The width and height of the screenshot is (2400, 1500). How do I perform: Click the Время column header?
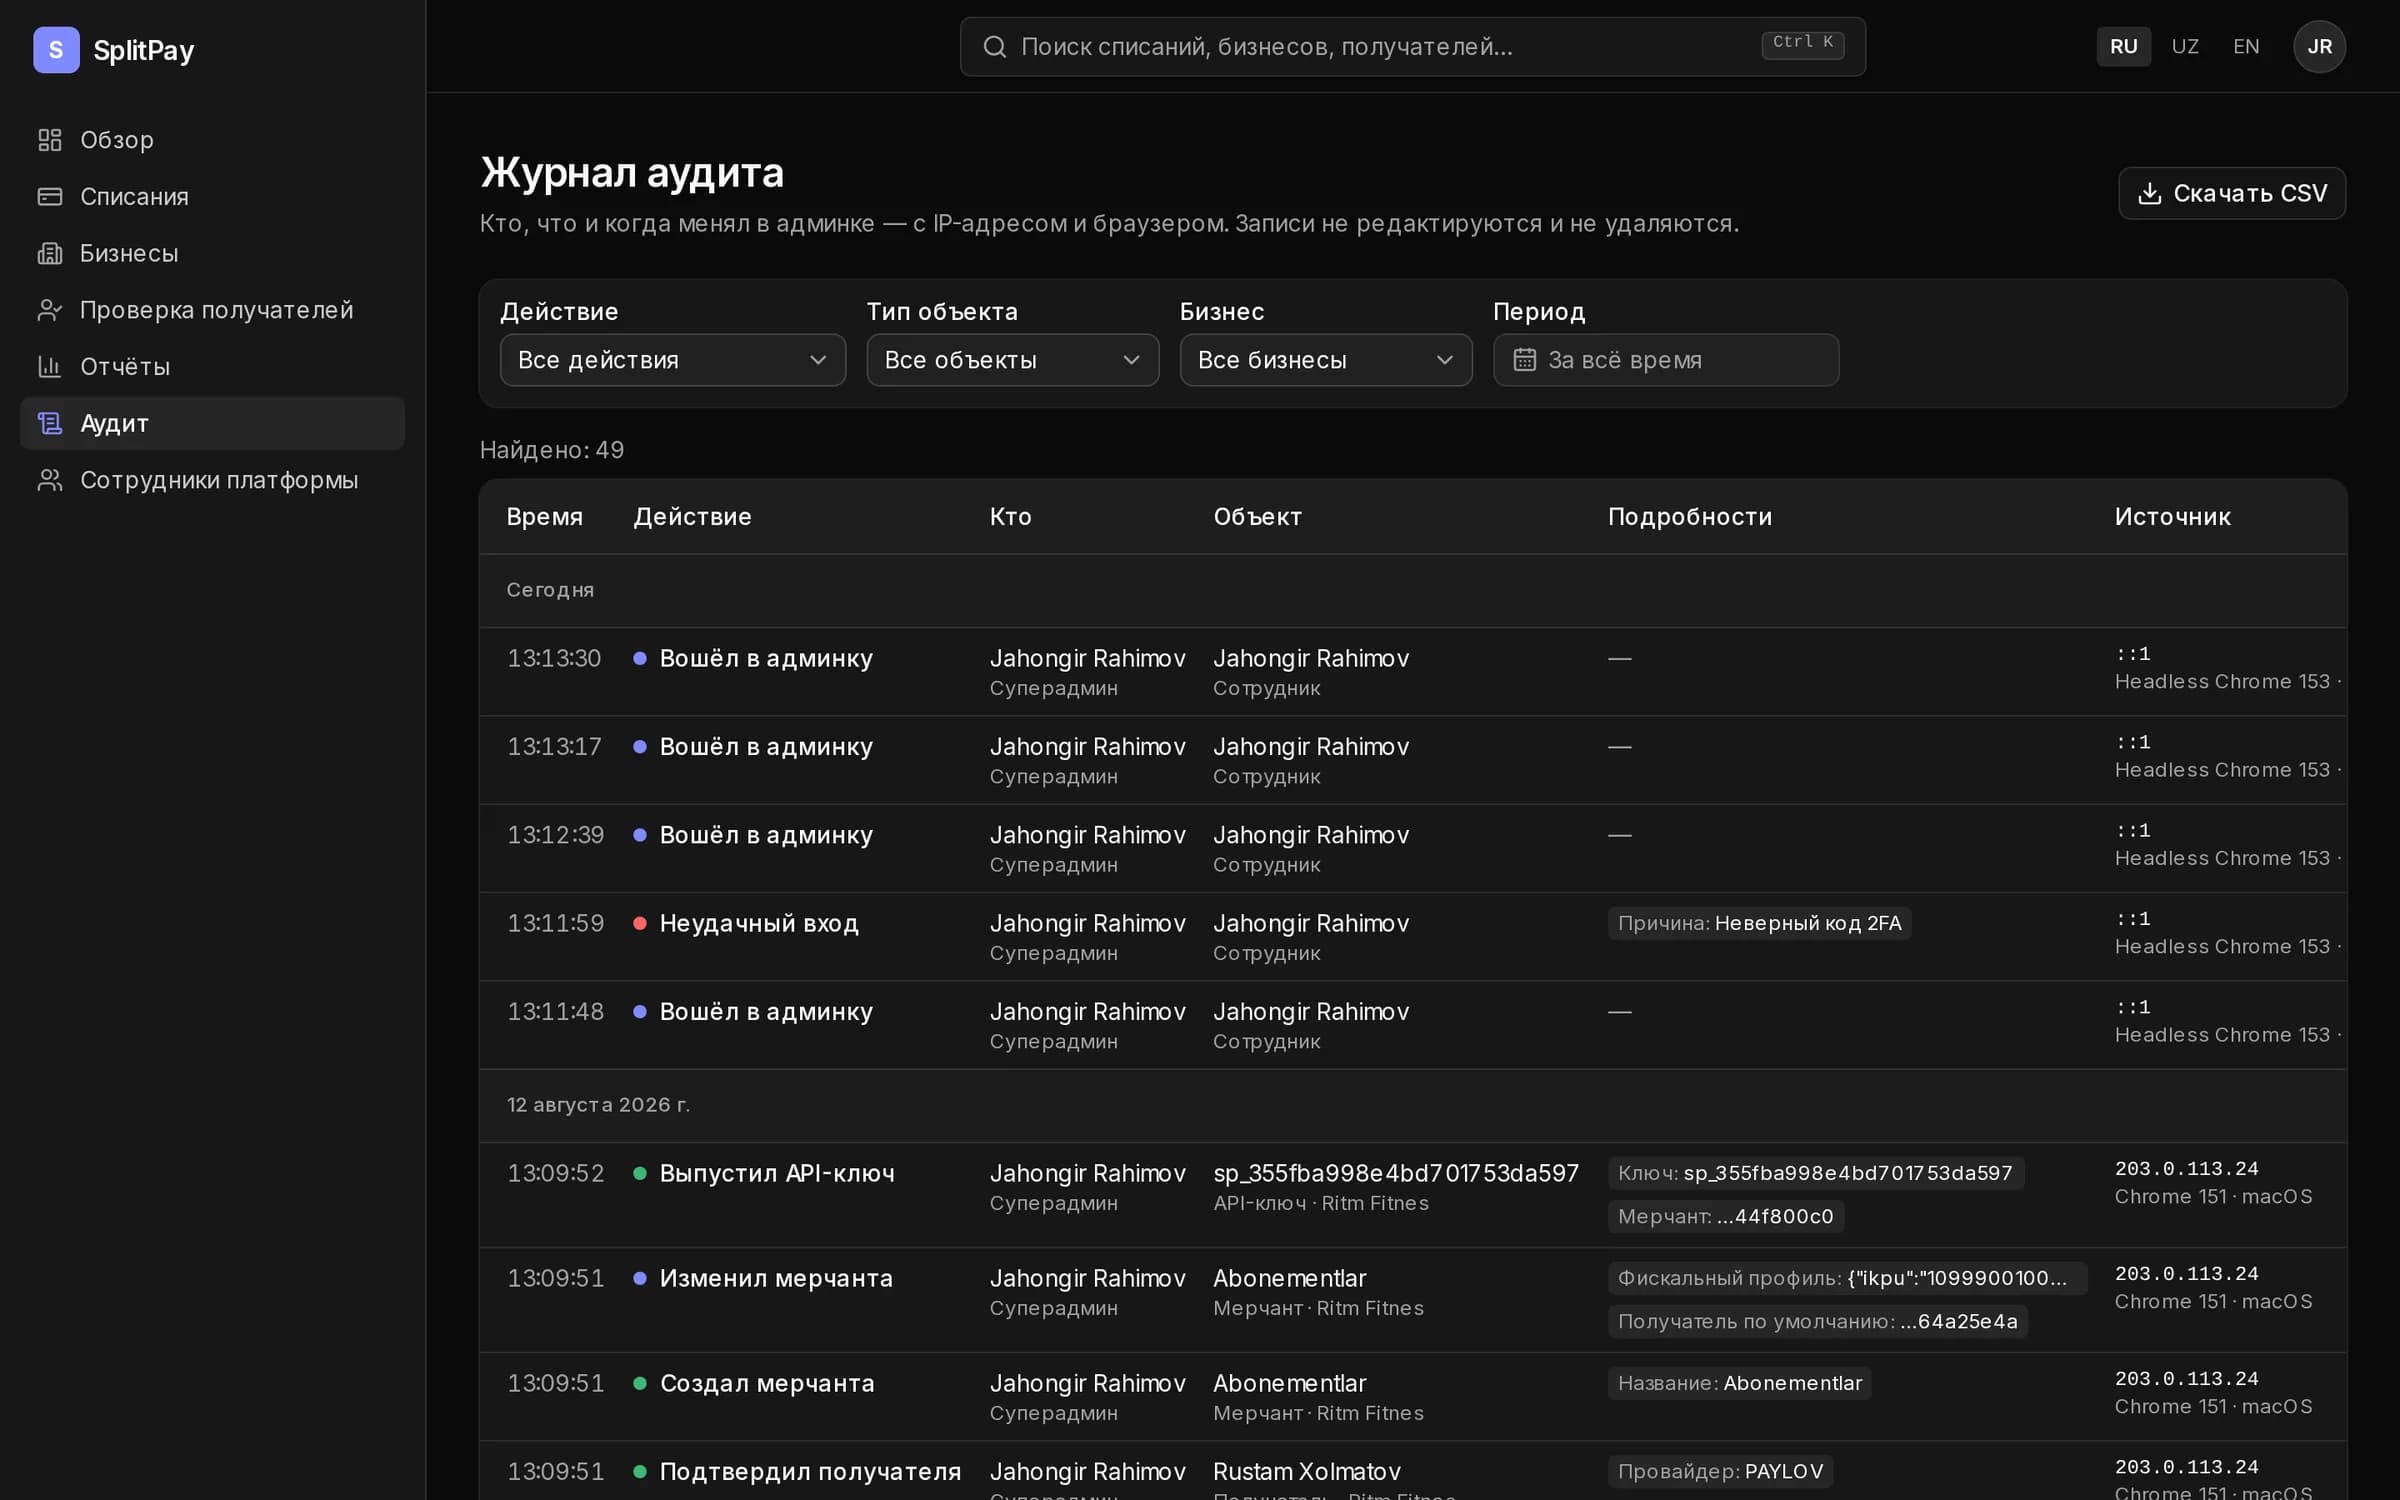[544, 517]
